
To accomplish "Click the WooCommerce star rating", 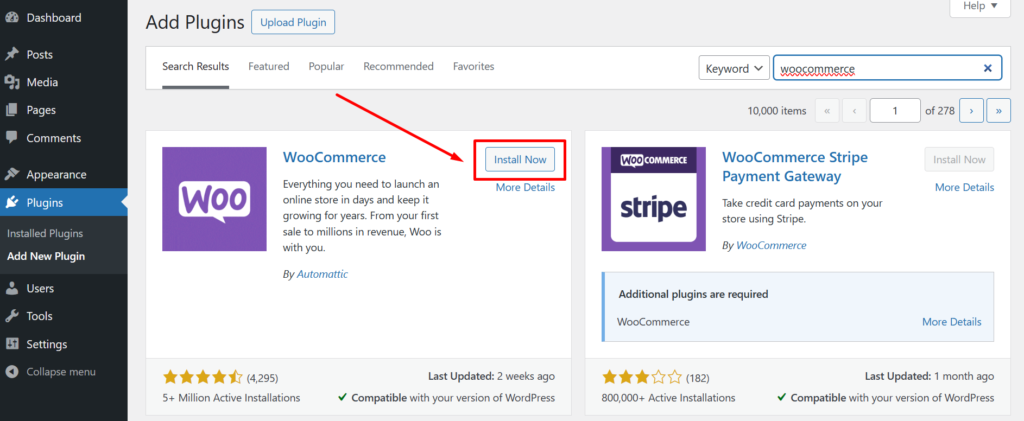I will pyautogui.click(x=203, y=377).
